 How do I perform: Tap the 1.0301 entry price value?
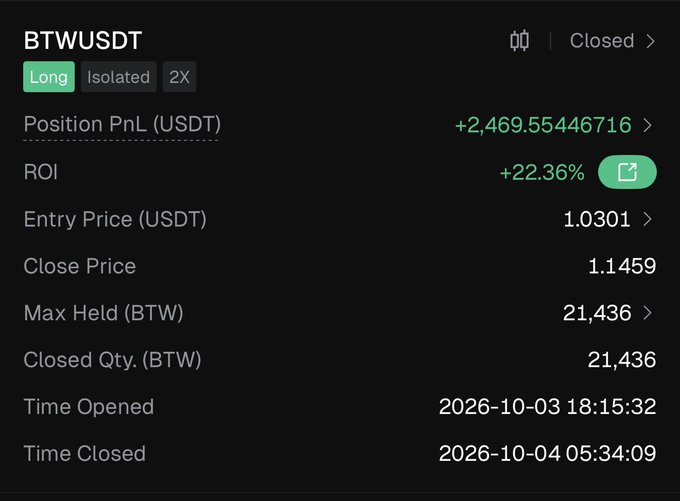(597, 219)
